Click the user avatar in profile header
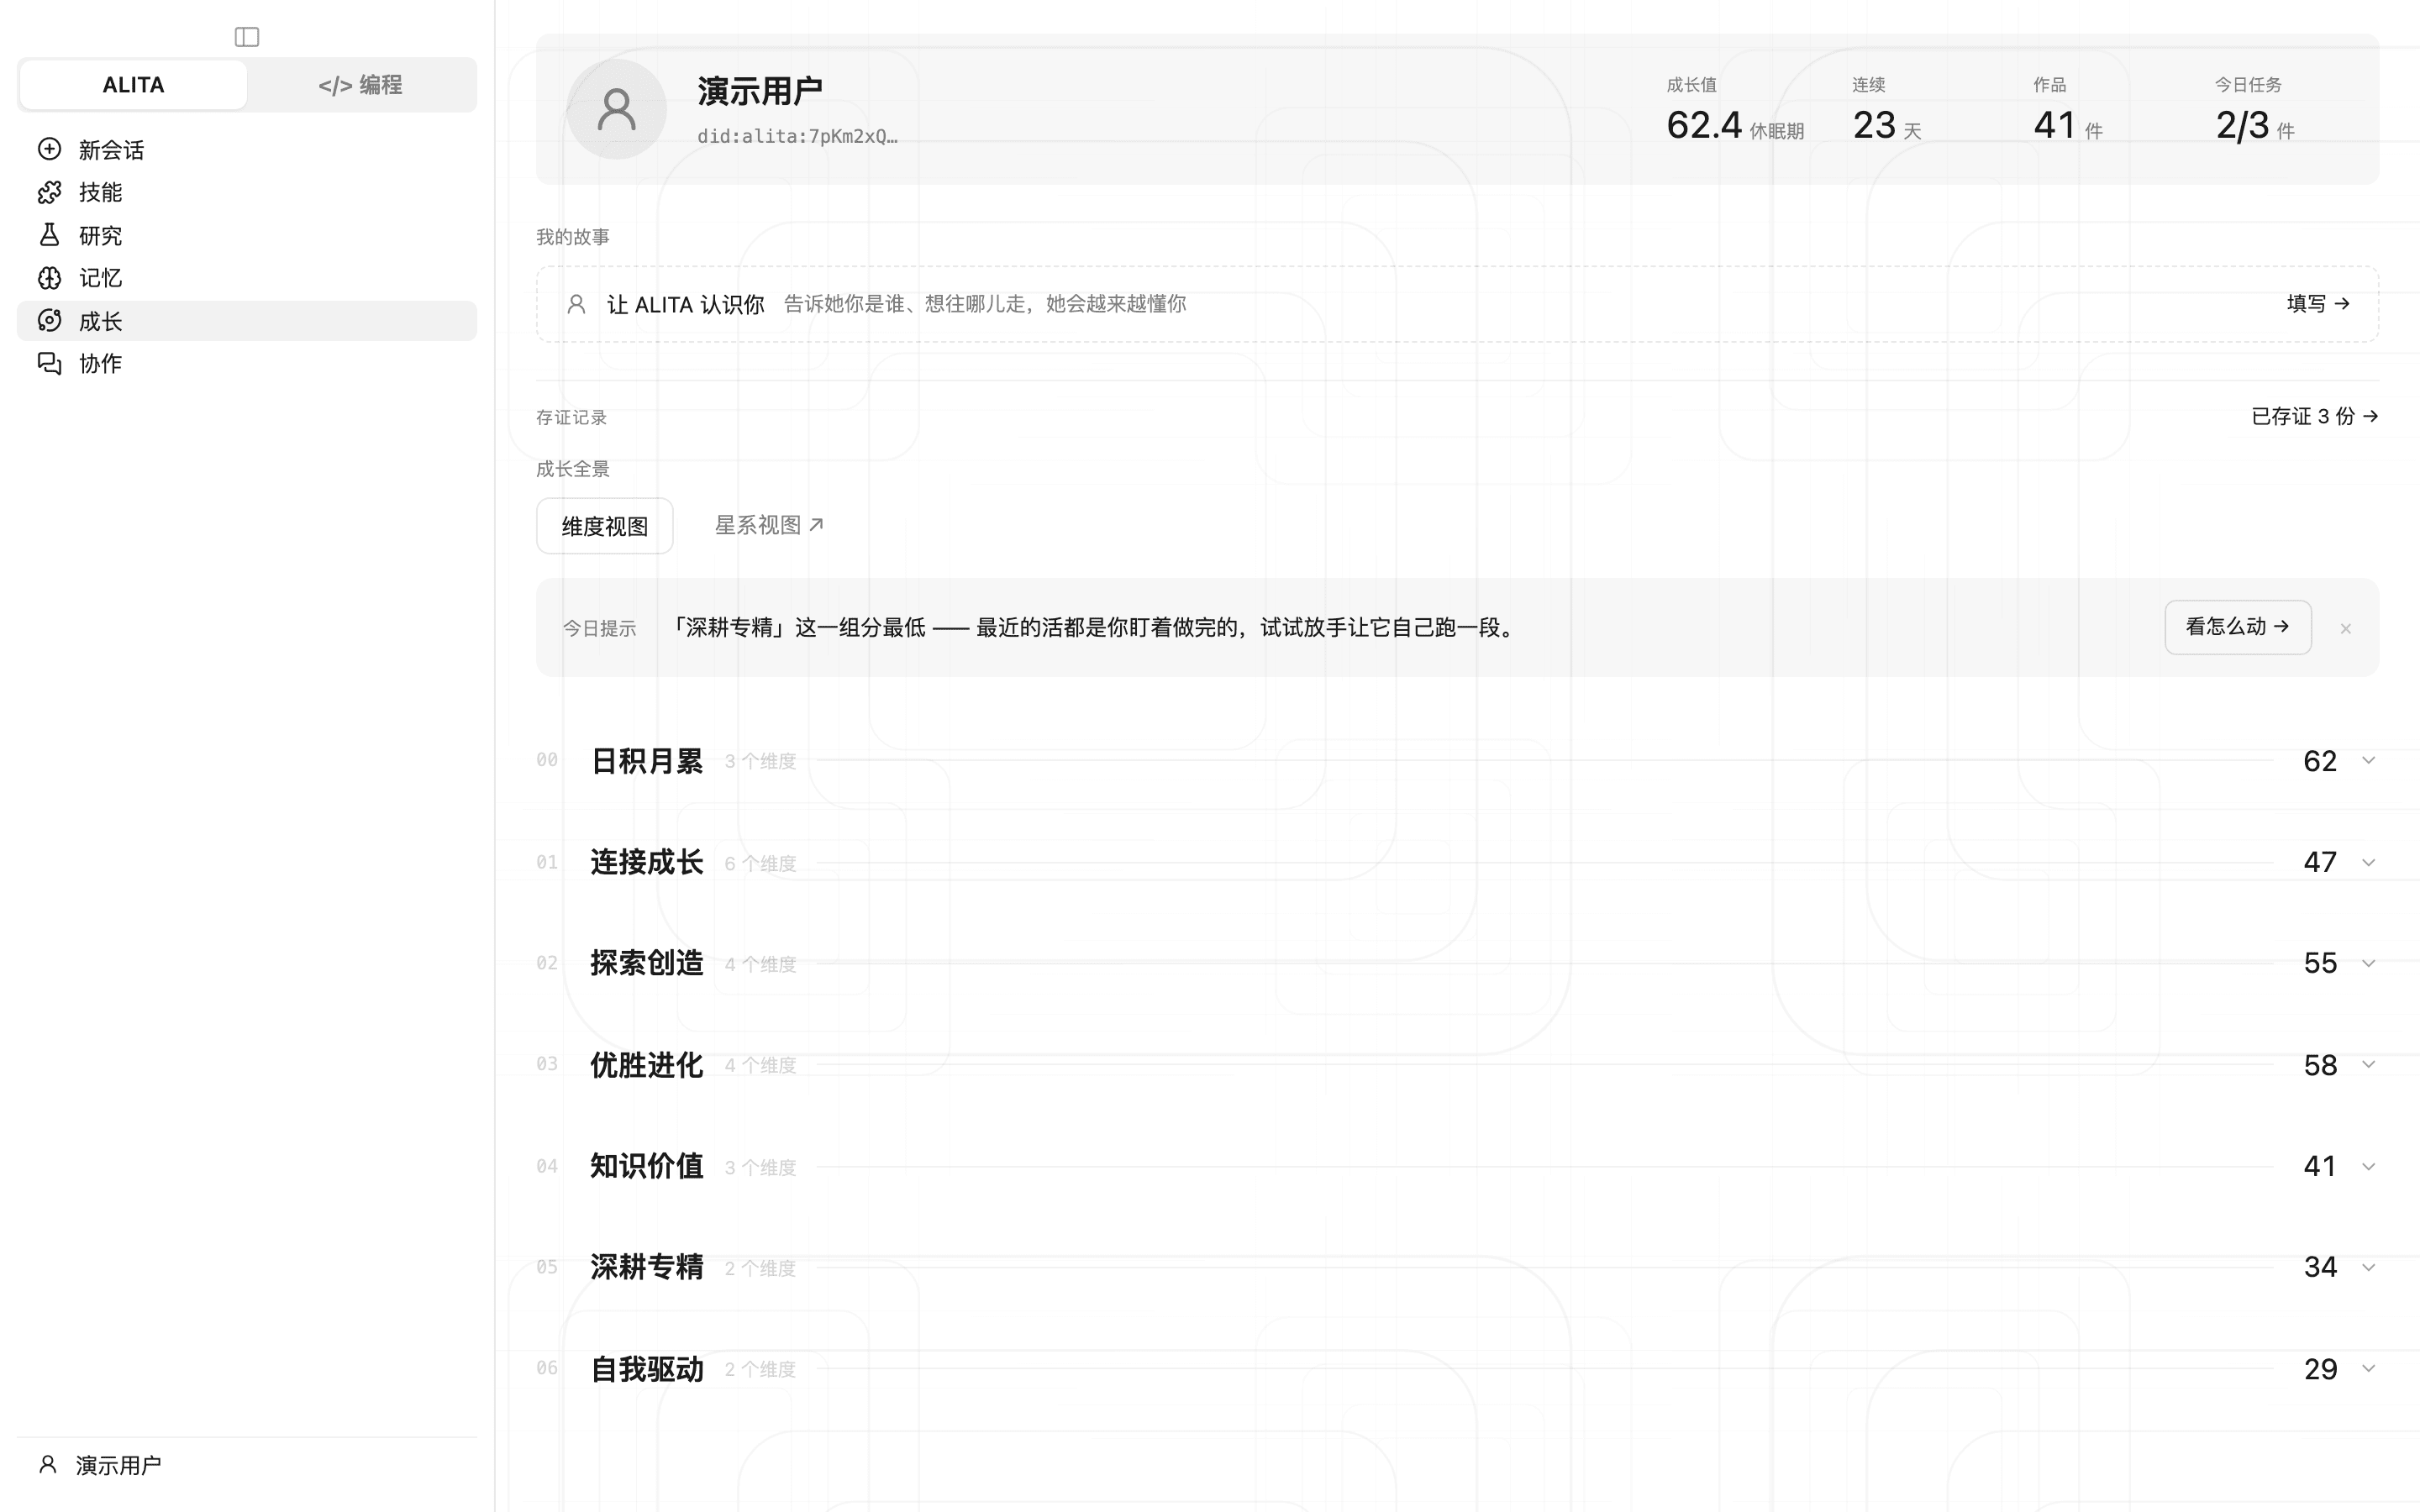Viewport: 2420px width, 1512px height. [616, 109]
